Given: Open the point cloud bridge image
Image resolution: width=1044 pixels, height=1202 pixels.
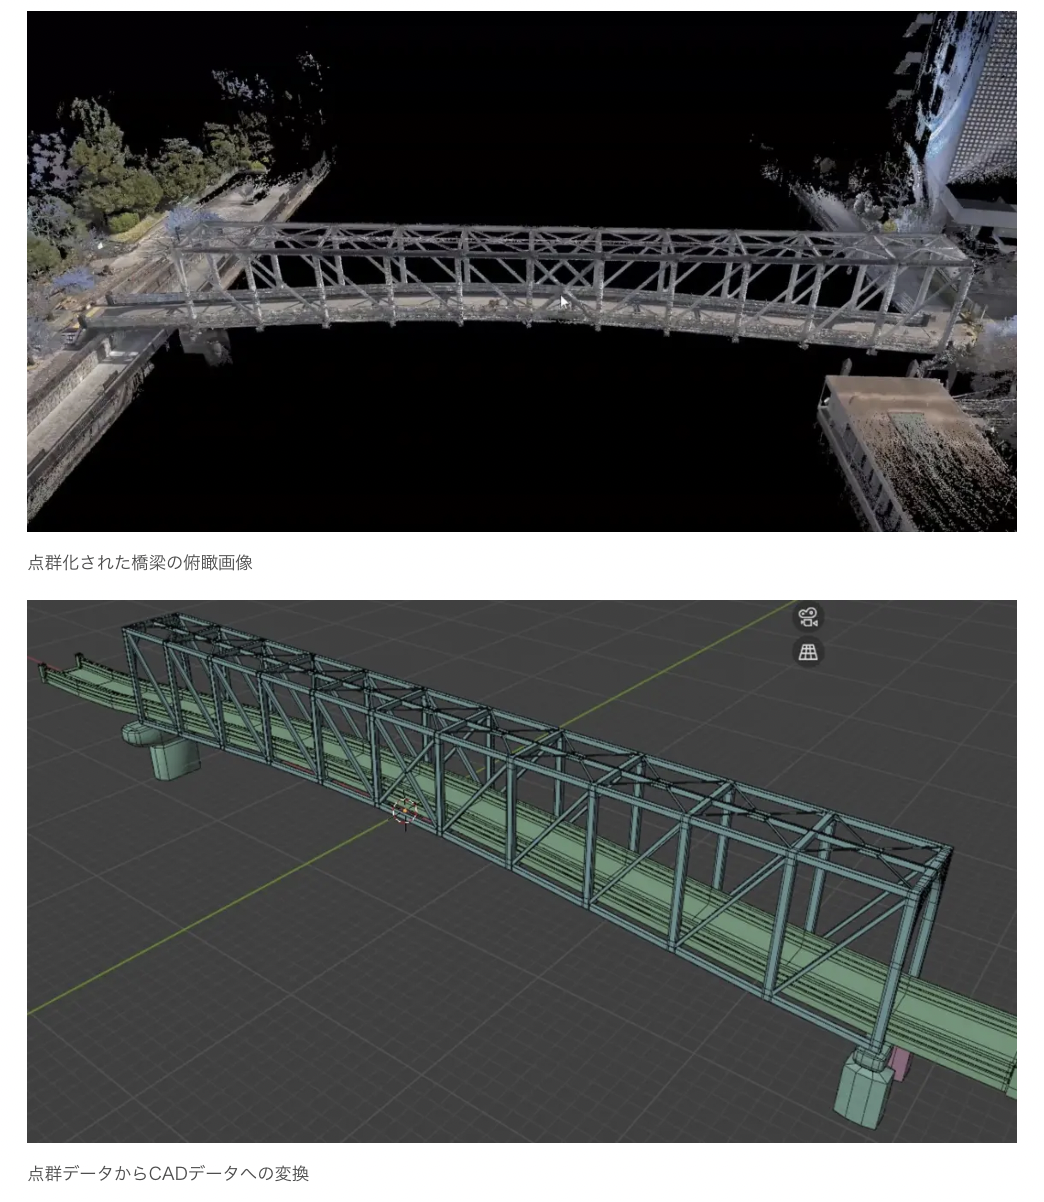Looking at the screenshot, I should (522, 271).
